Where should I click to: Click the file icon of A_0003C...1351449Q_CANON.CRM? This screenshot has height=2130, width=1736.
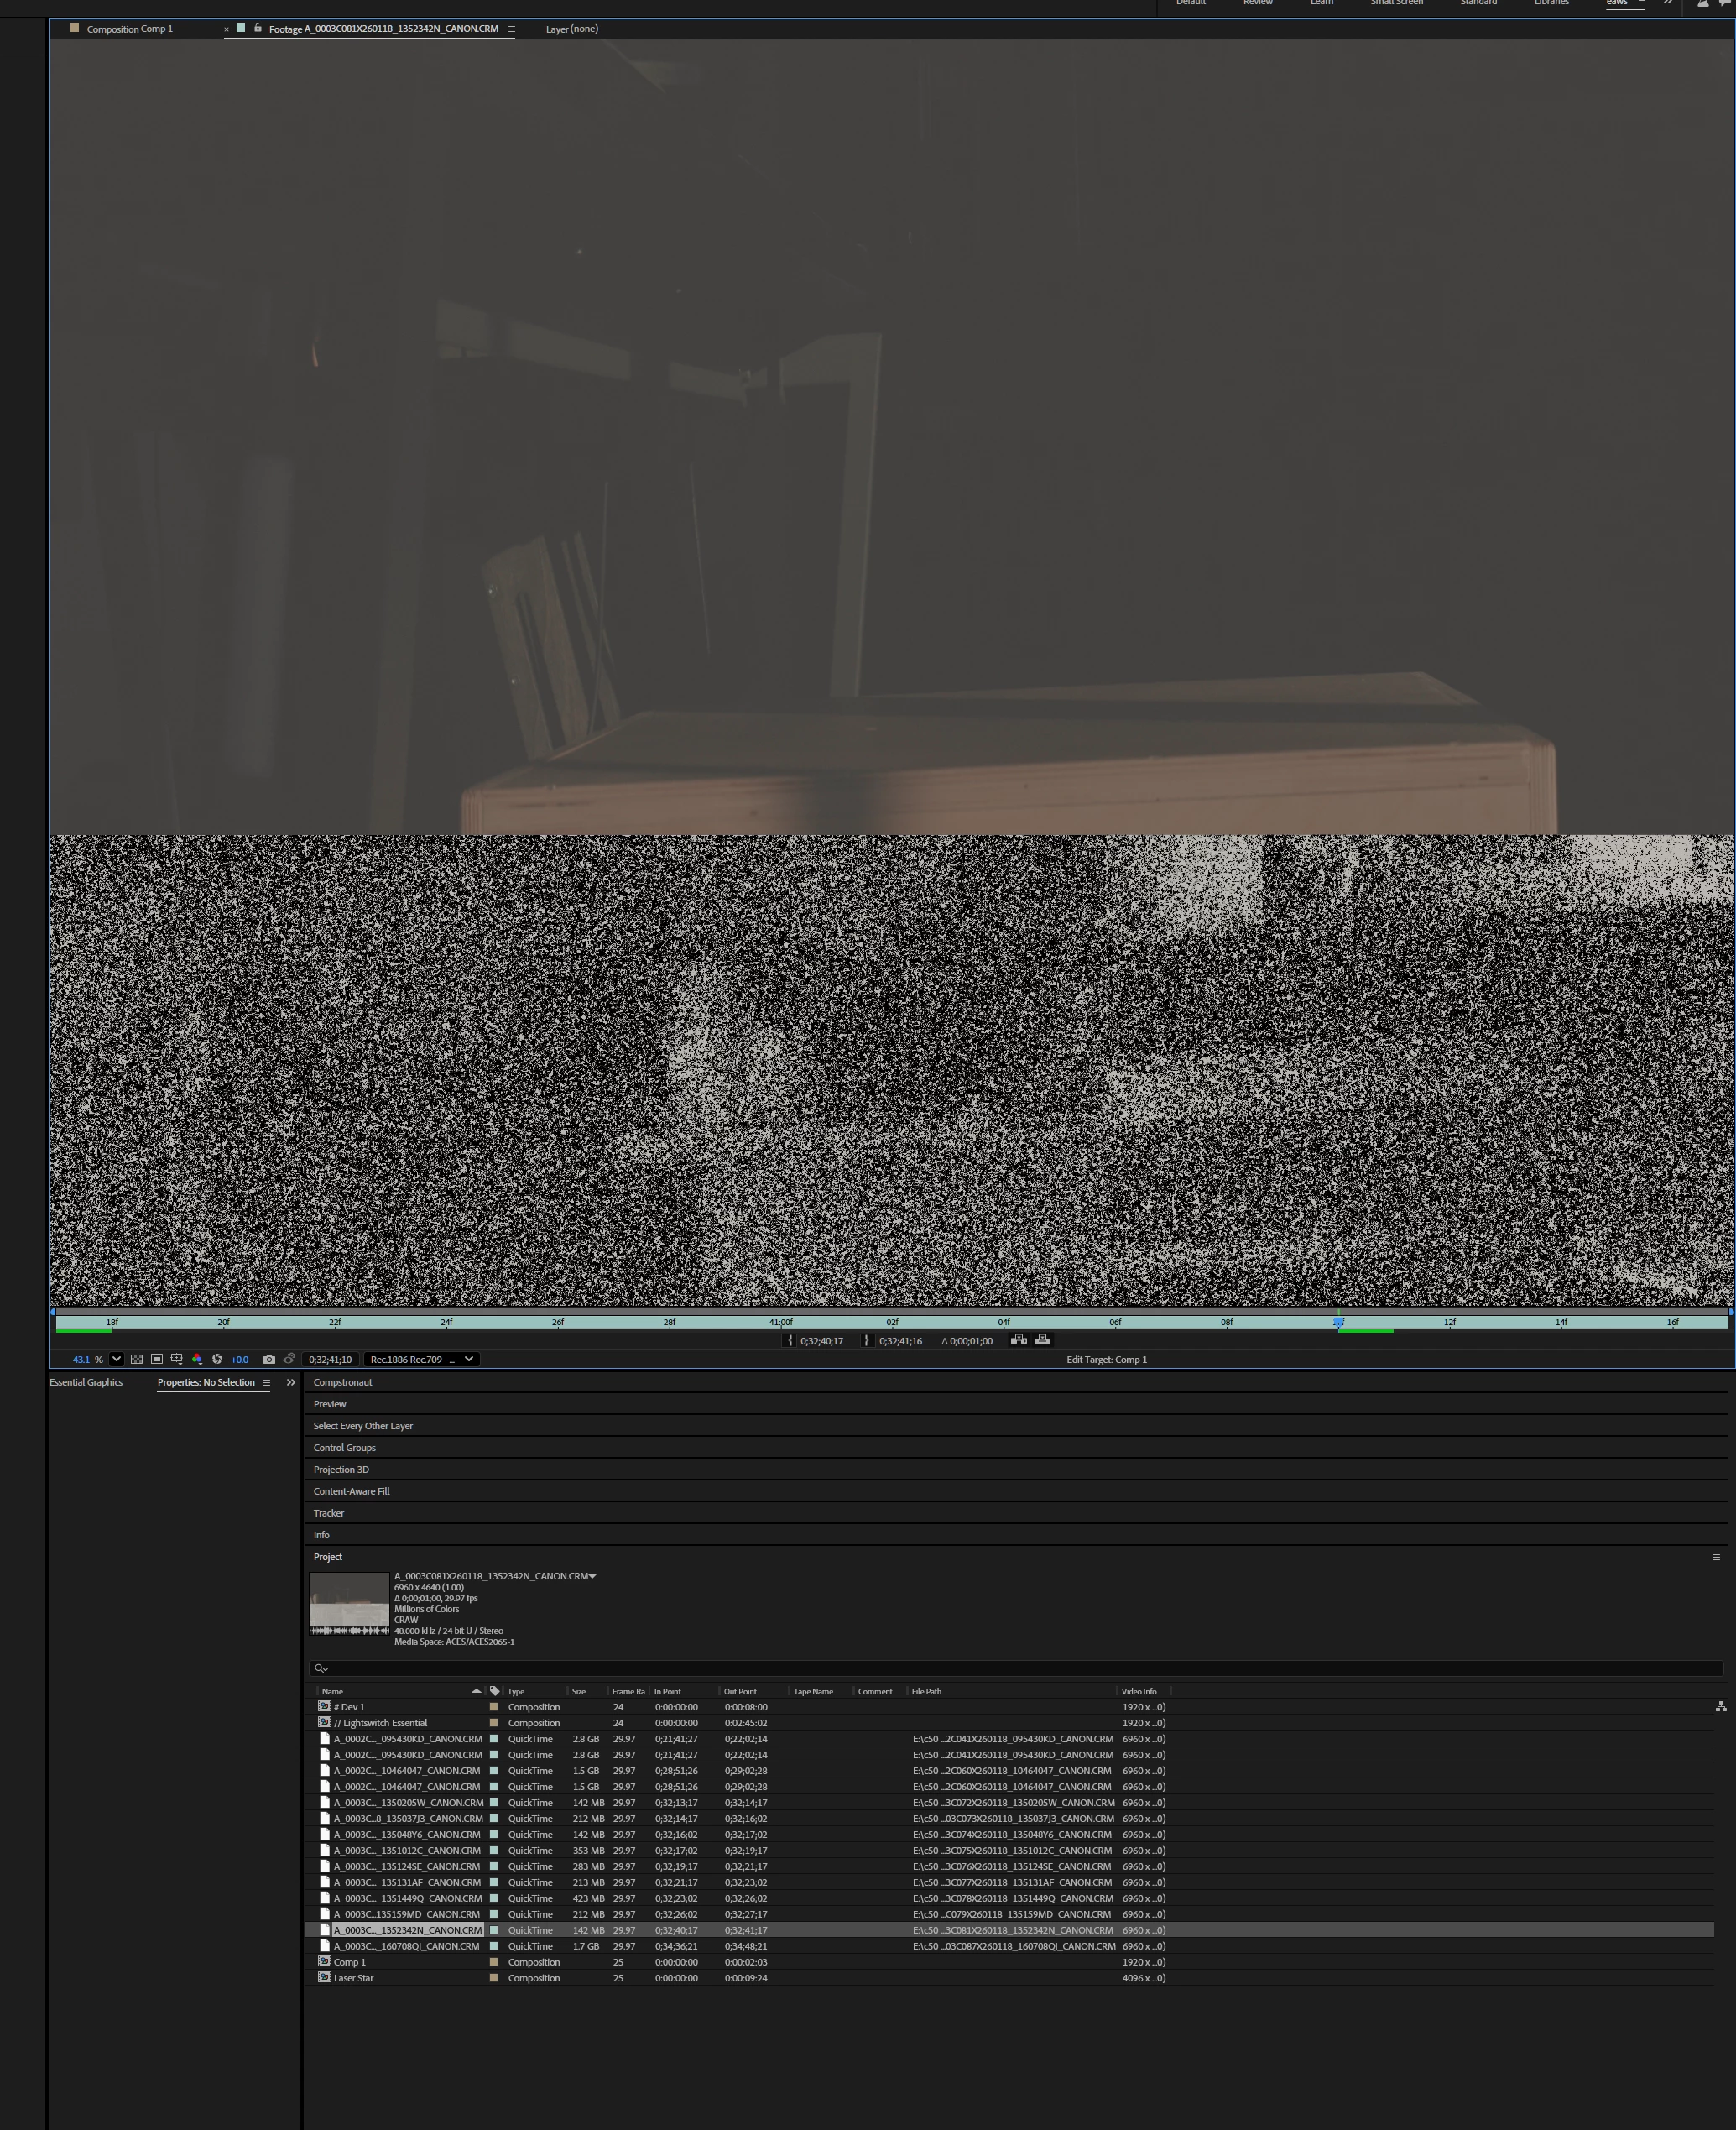click(x=324, y=1898)
